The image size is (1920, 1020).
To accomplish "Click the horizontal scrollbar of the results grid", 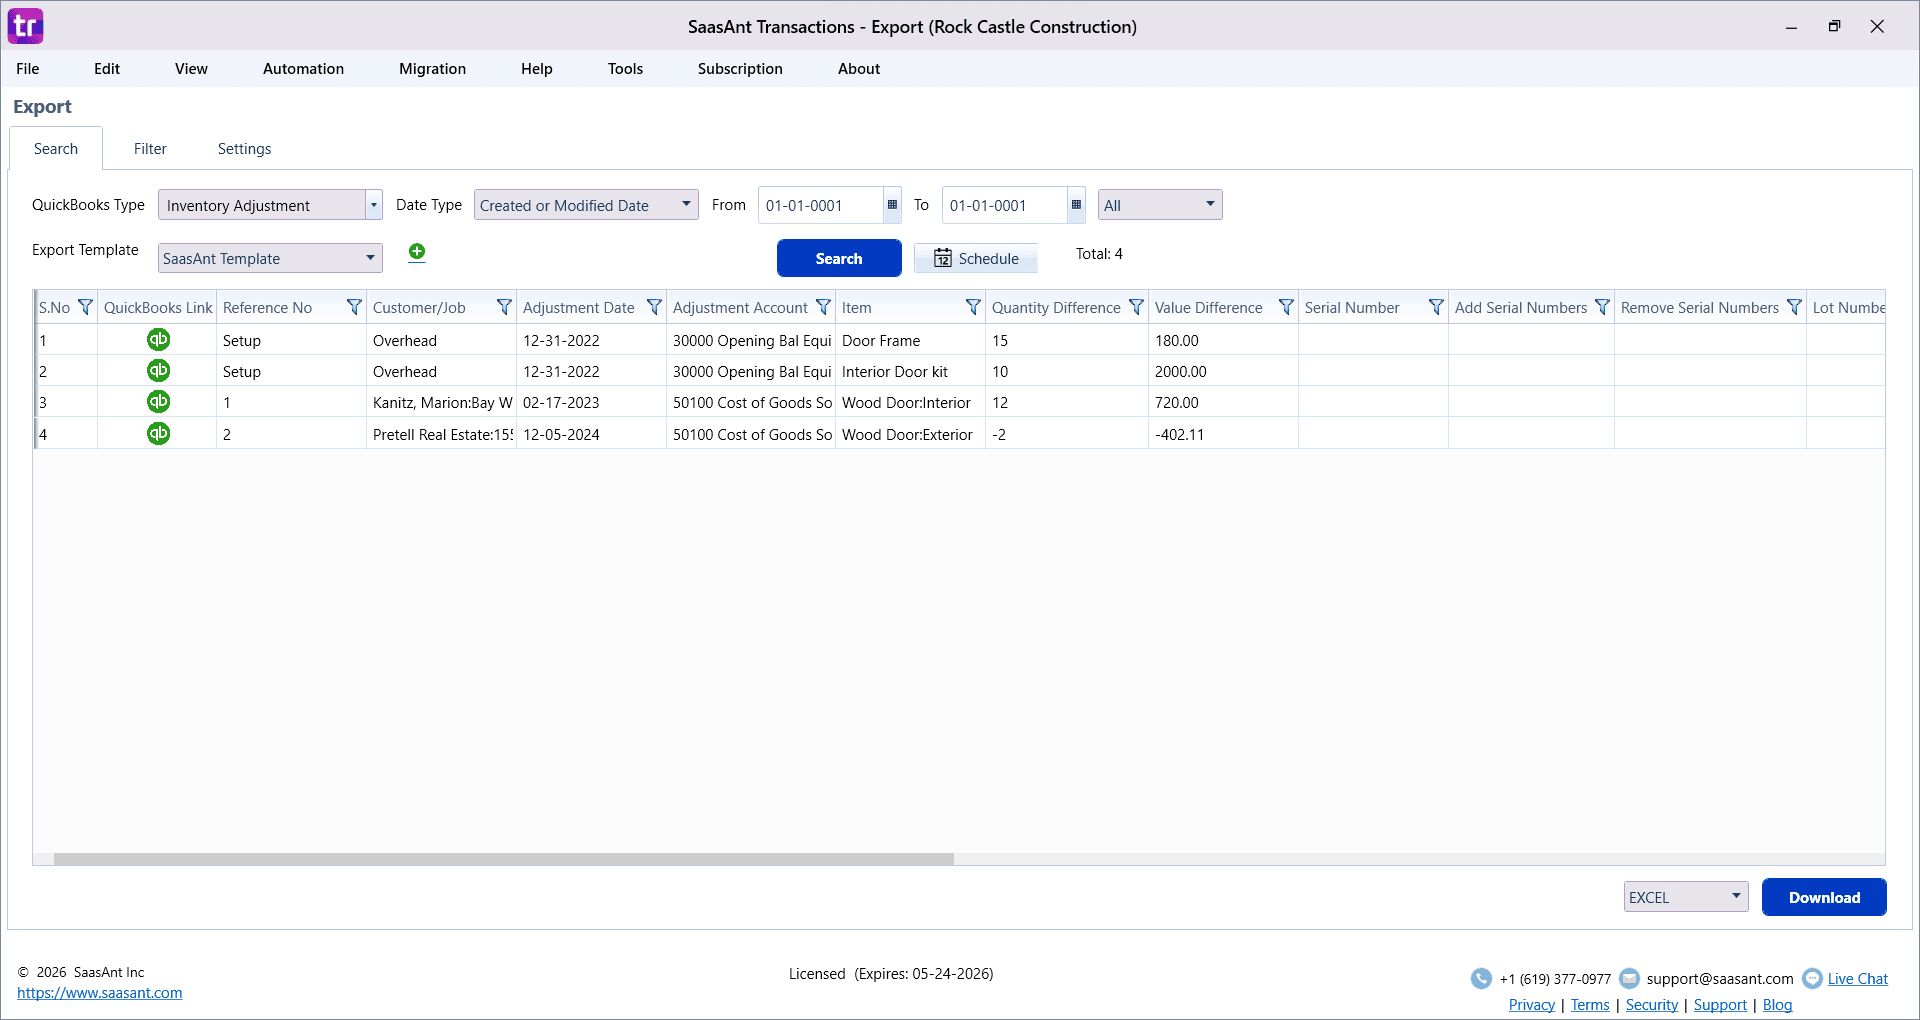I will coord(504,859).
